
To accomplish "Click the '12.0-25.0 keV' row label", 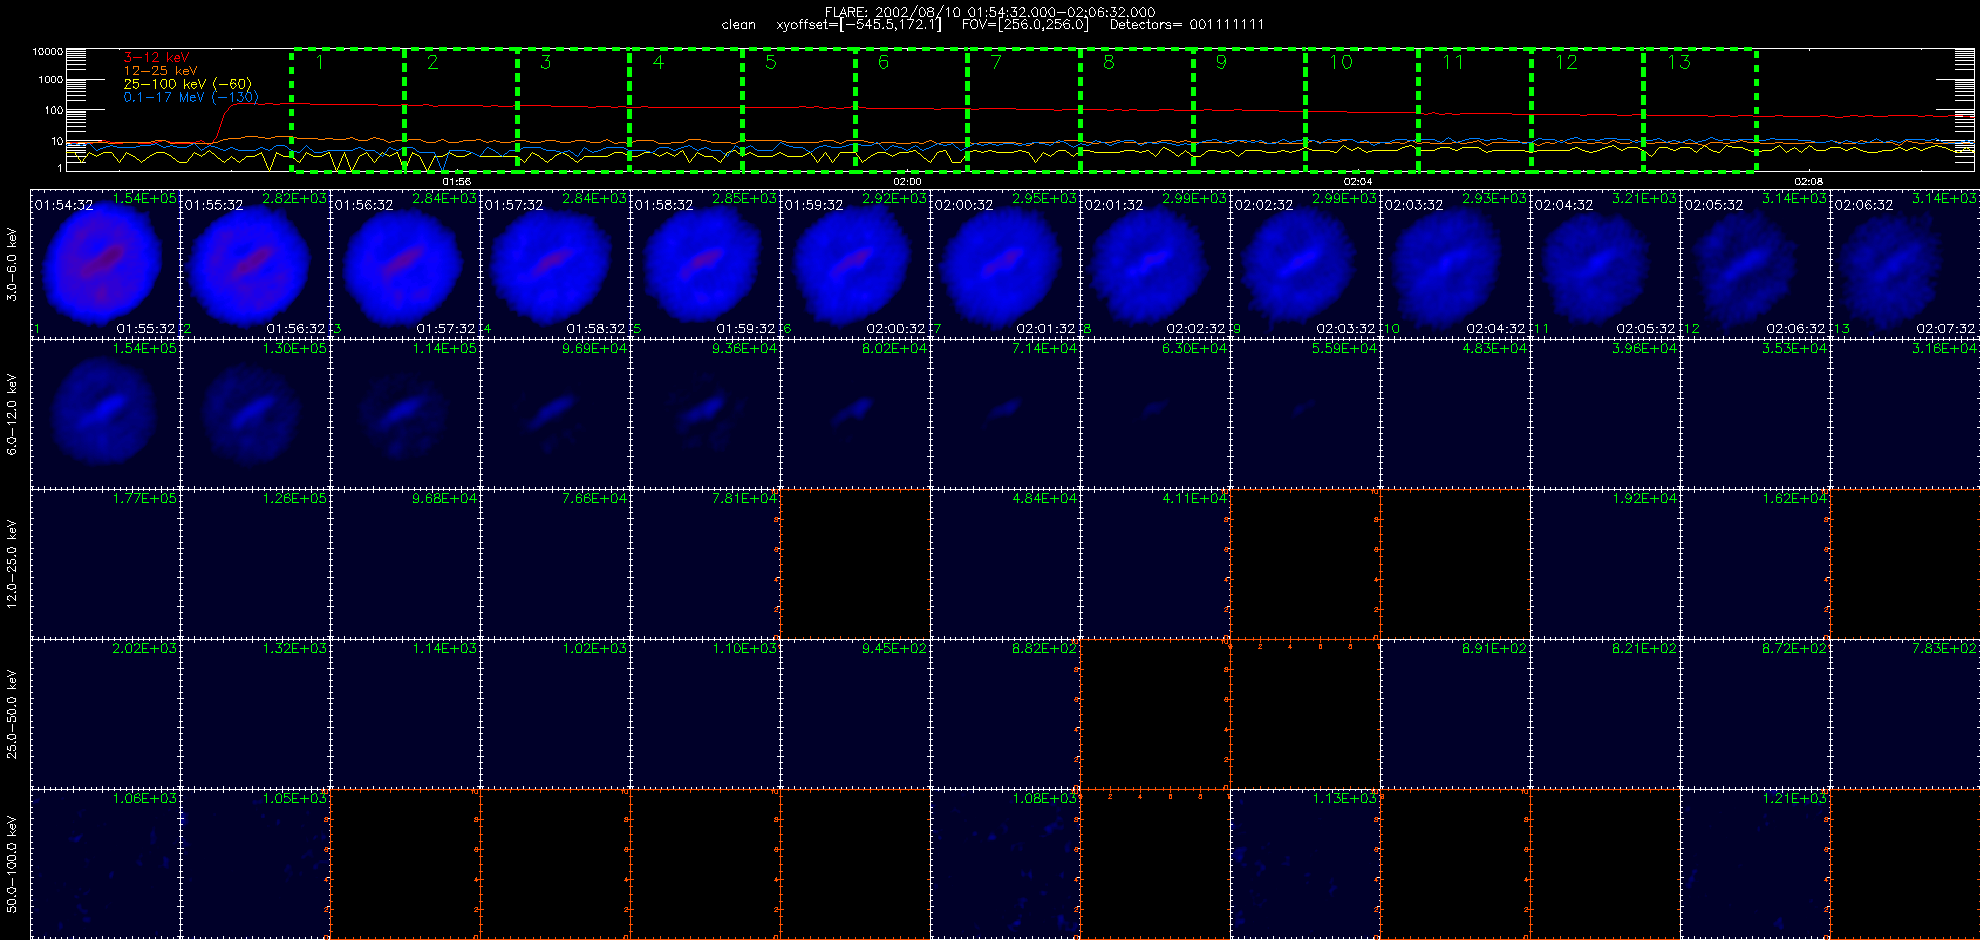I will click(12, 564).
